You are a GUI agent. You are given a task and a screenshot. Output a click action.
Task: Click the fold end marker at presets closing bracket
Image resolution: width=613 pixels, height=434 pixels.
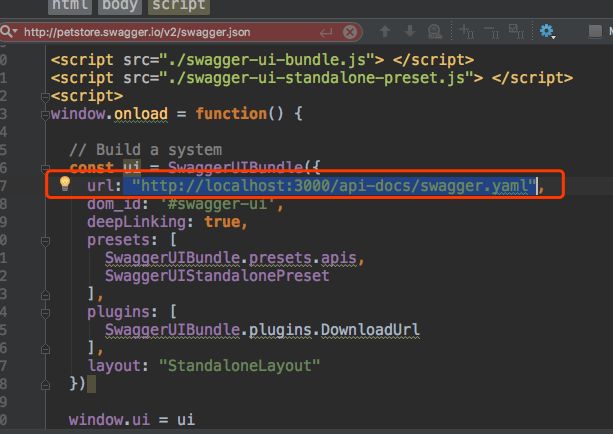45,295
